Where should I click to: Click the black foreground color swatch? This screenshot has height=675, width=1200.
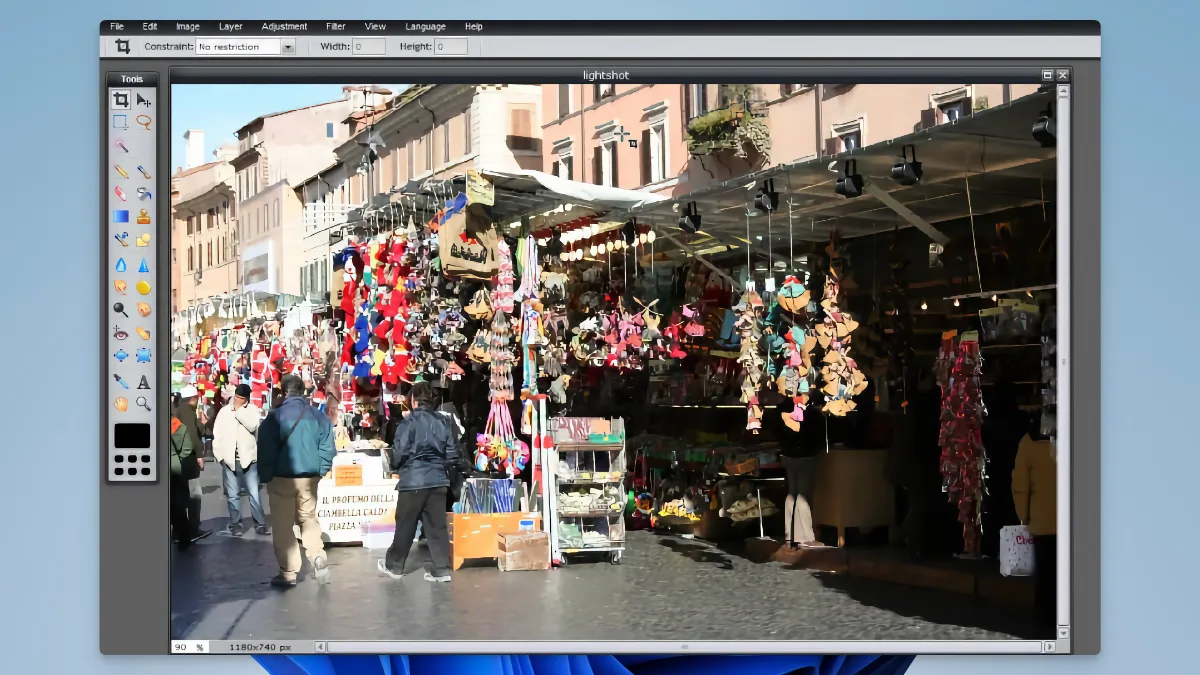[x=132, y=436]
